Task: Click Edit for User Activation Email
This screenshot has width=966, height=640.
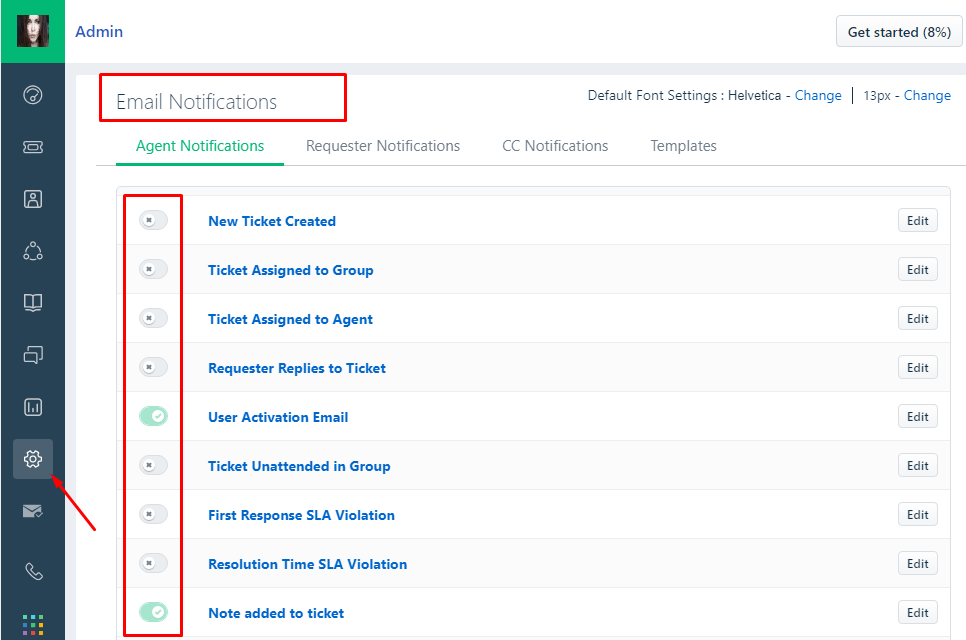Action: pyautogui.click(x=917, y=416)
